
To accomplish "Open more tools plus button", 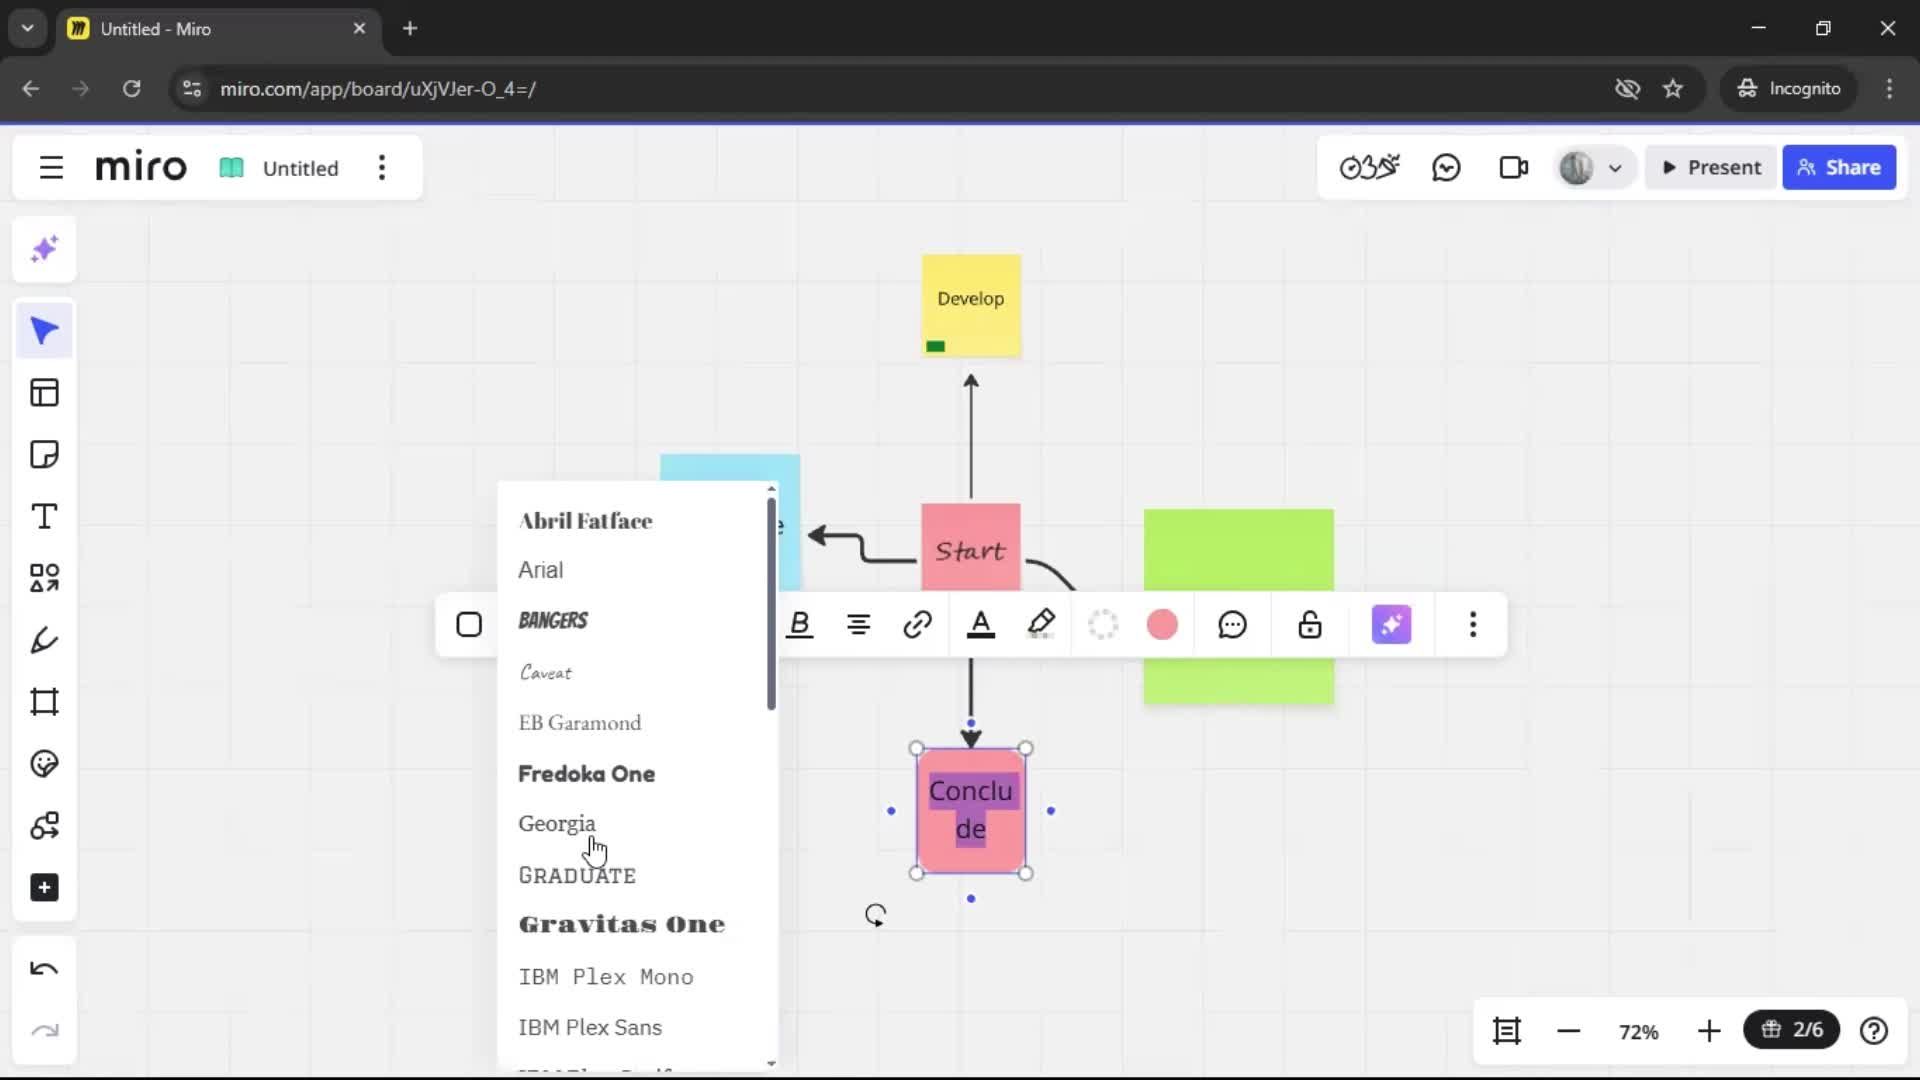I will click(x=44, y=888).
